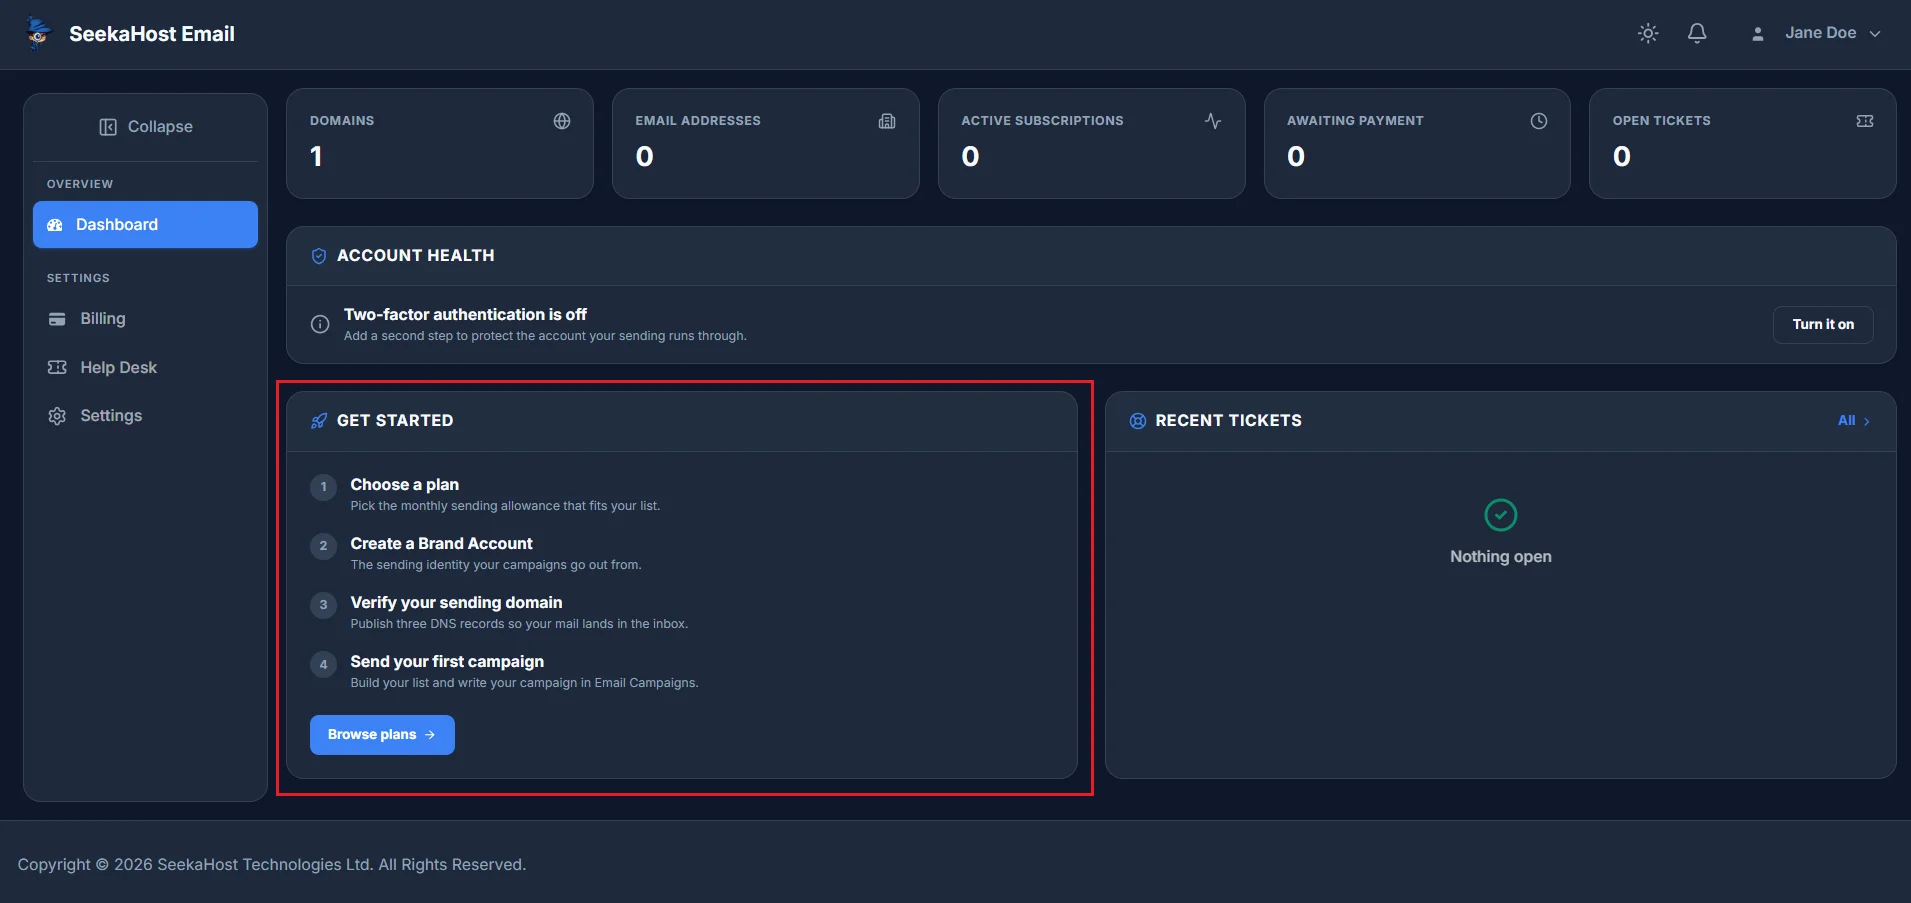Click the Open Tickets ticket icon
The image size is (1911, 903).
(x=1865, y=121)
